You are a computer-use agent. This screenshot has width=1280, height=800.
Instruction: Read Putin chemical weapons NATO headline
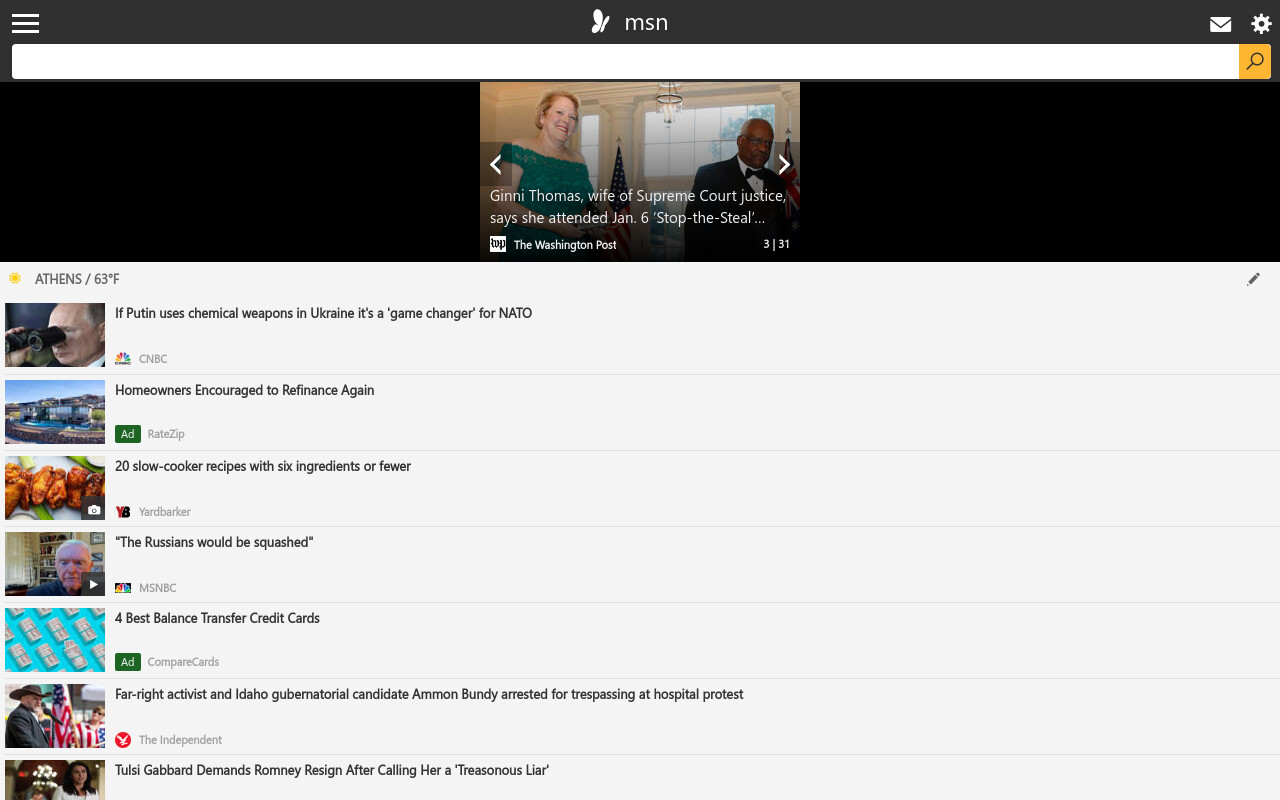(x=323, y=313)
